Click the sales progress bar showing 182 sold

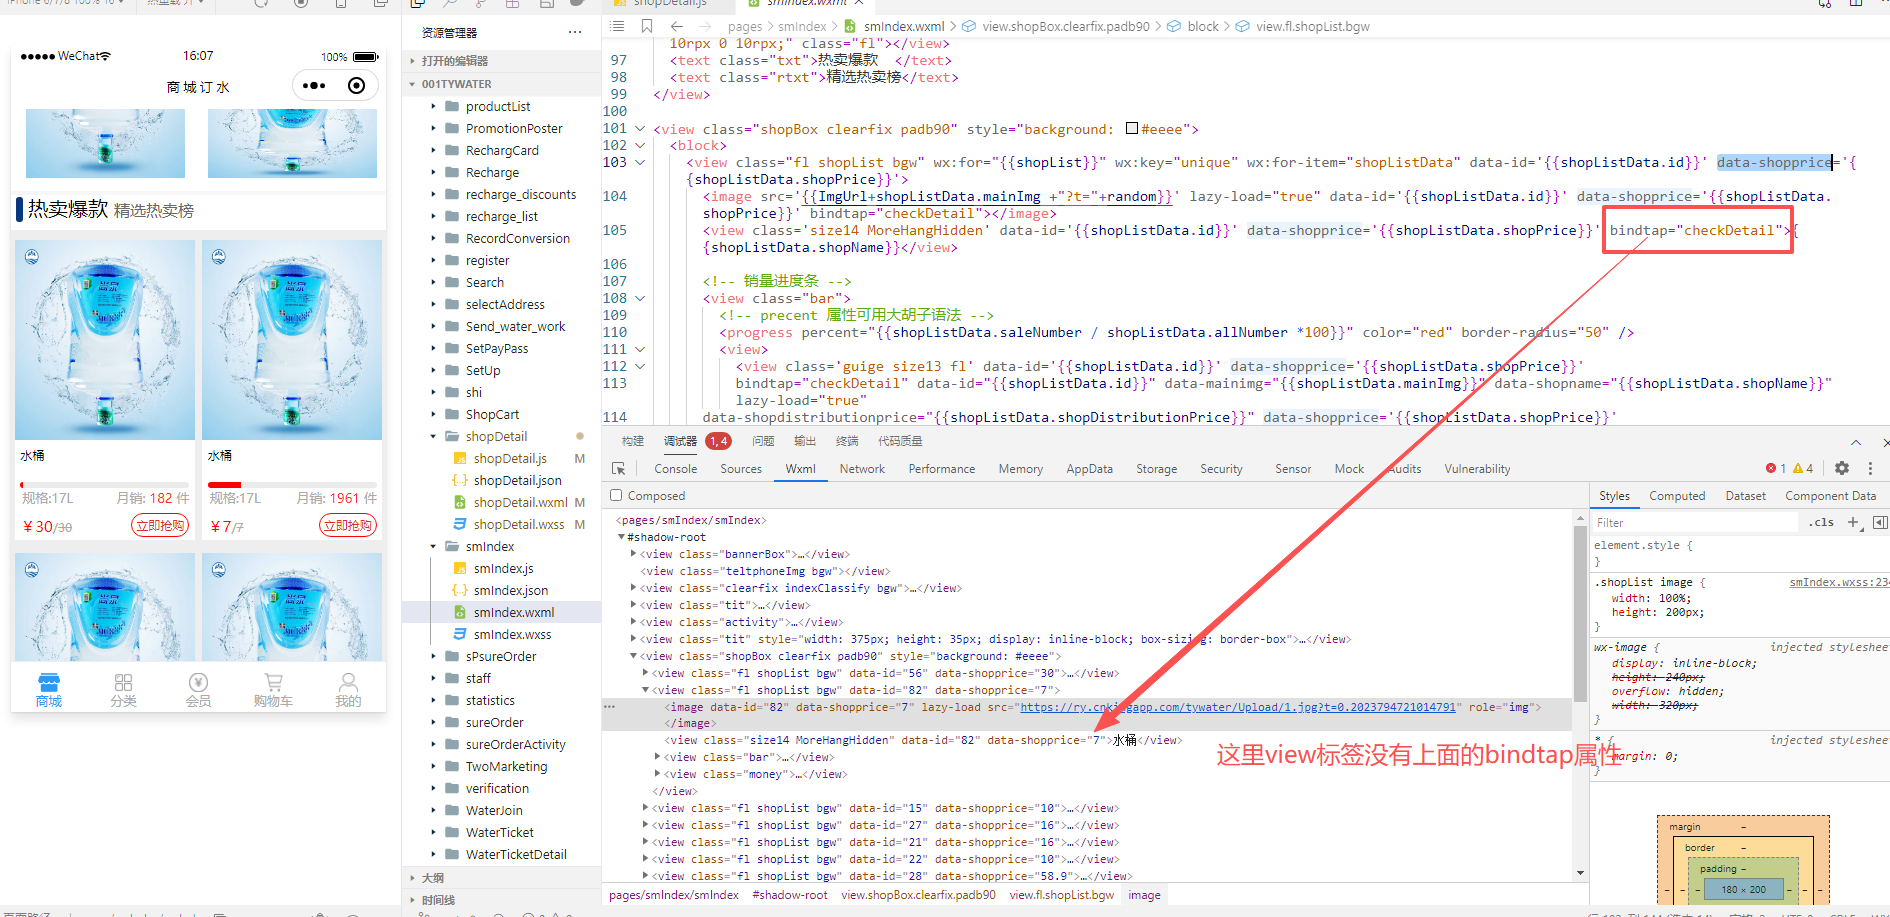pos(105,485)
